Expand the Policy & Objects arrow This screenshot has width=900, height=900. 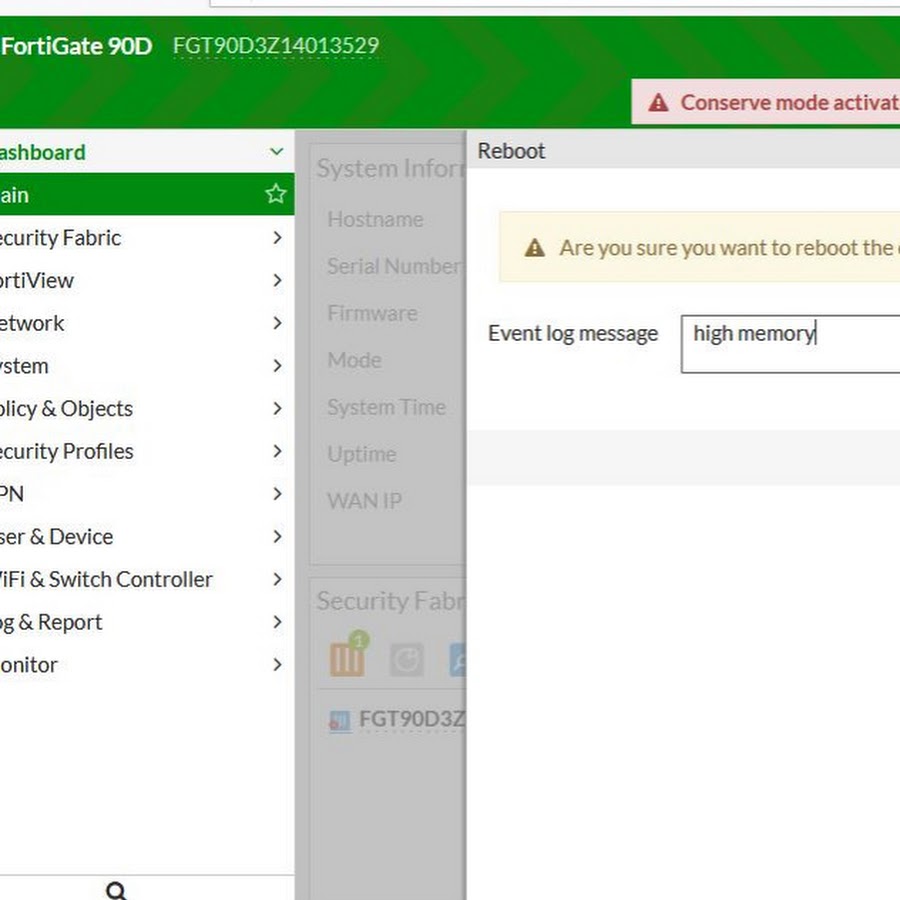(277, 409)
